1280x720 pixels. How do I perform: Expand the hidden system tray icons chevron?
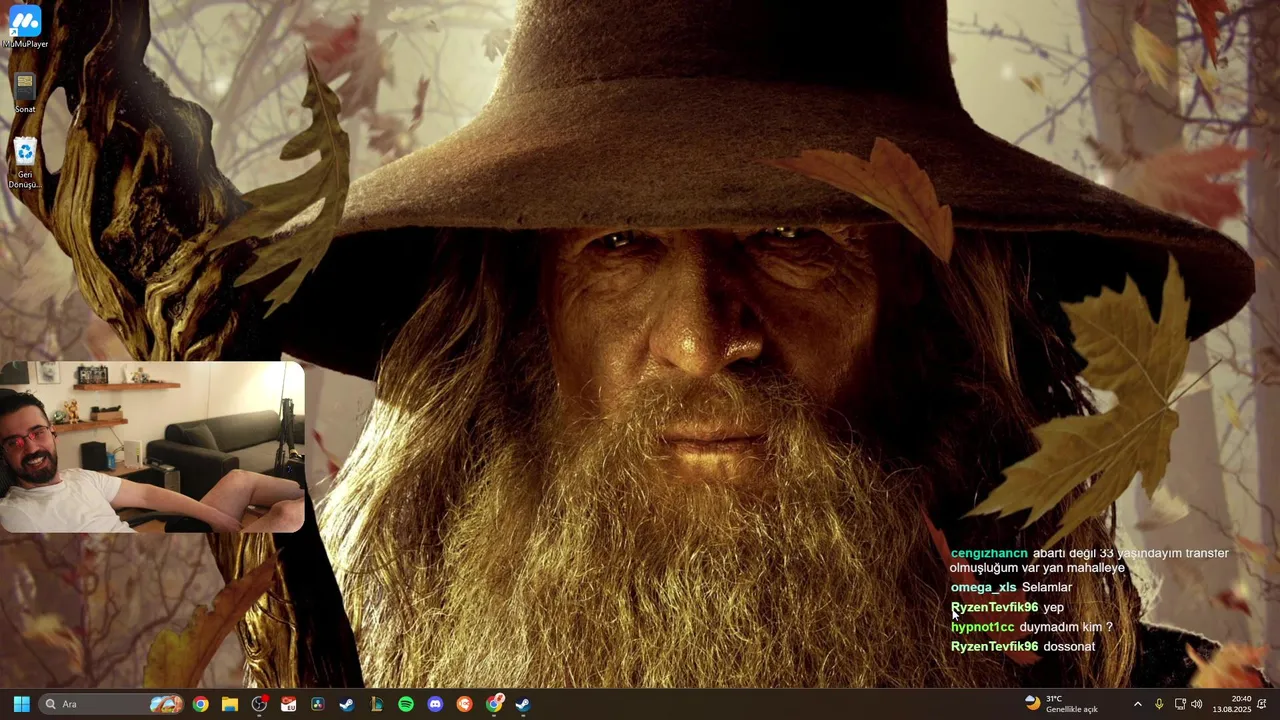[1137, 704]
